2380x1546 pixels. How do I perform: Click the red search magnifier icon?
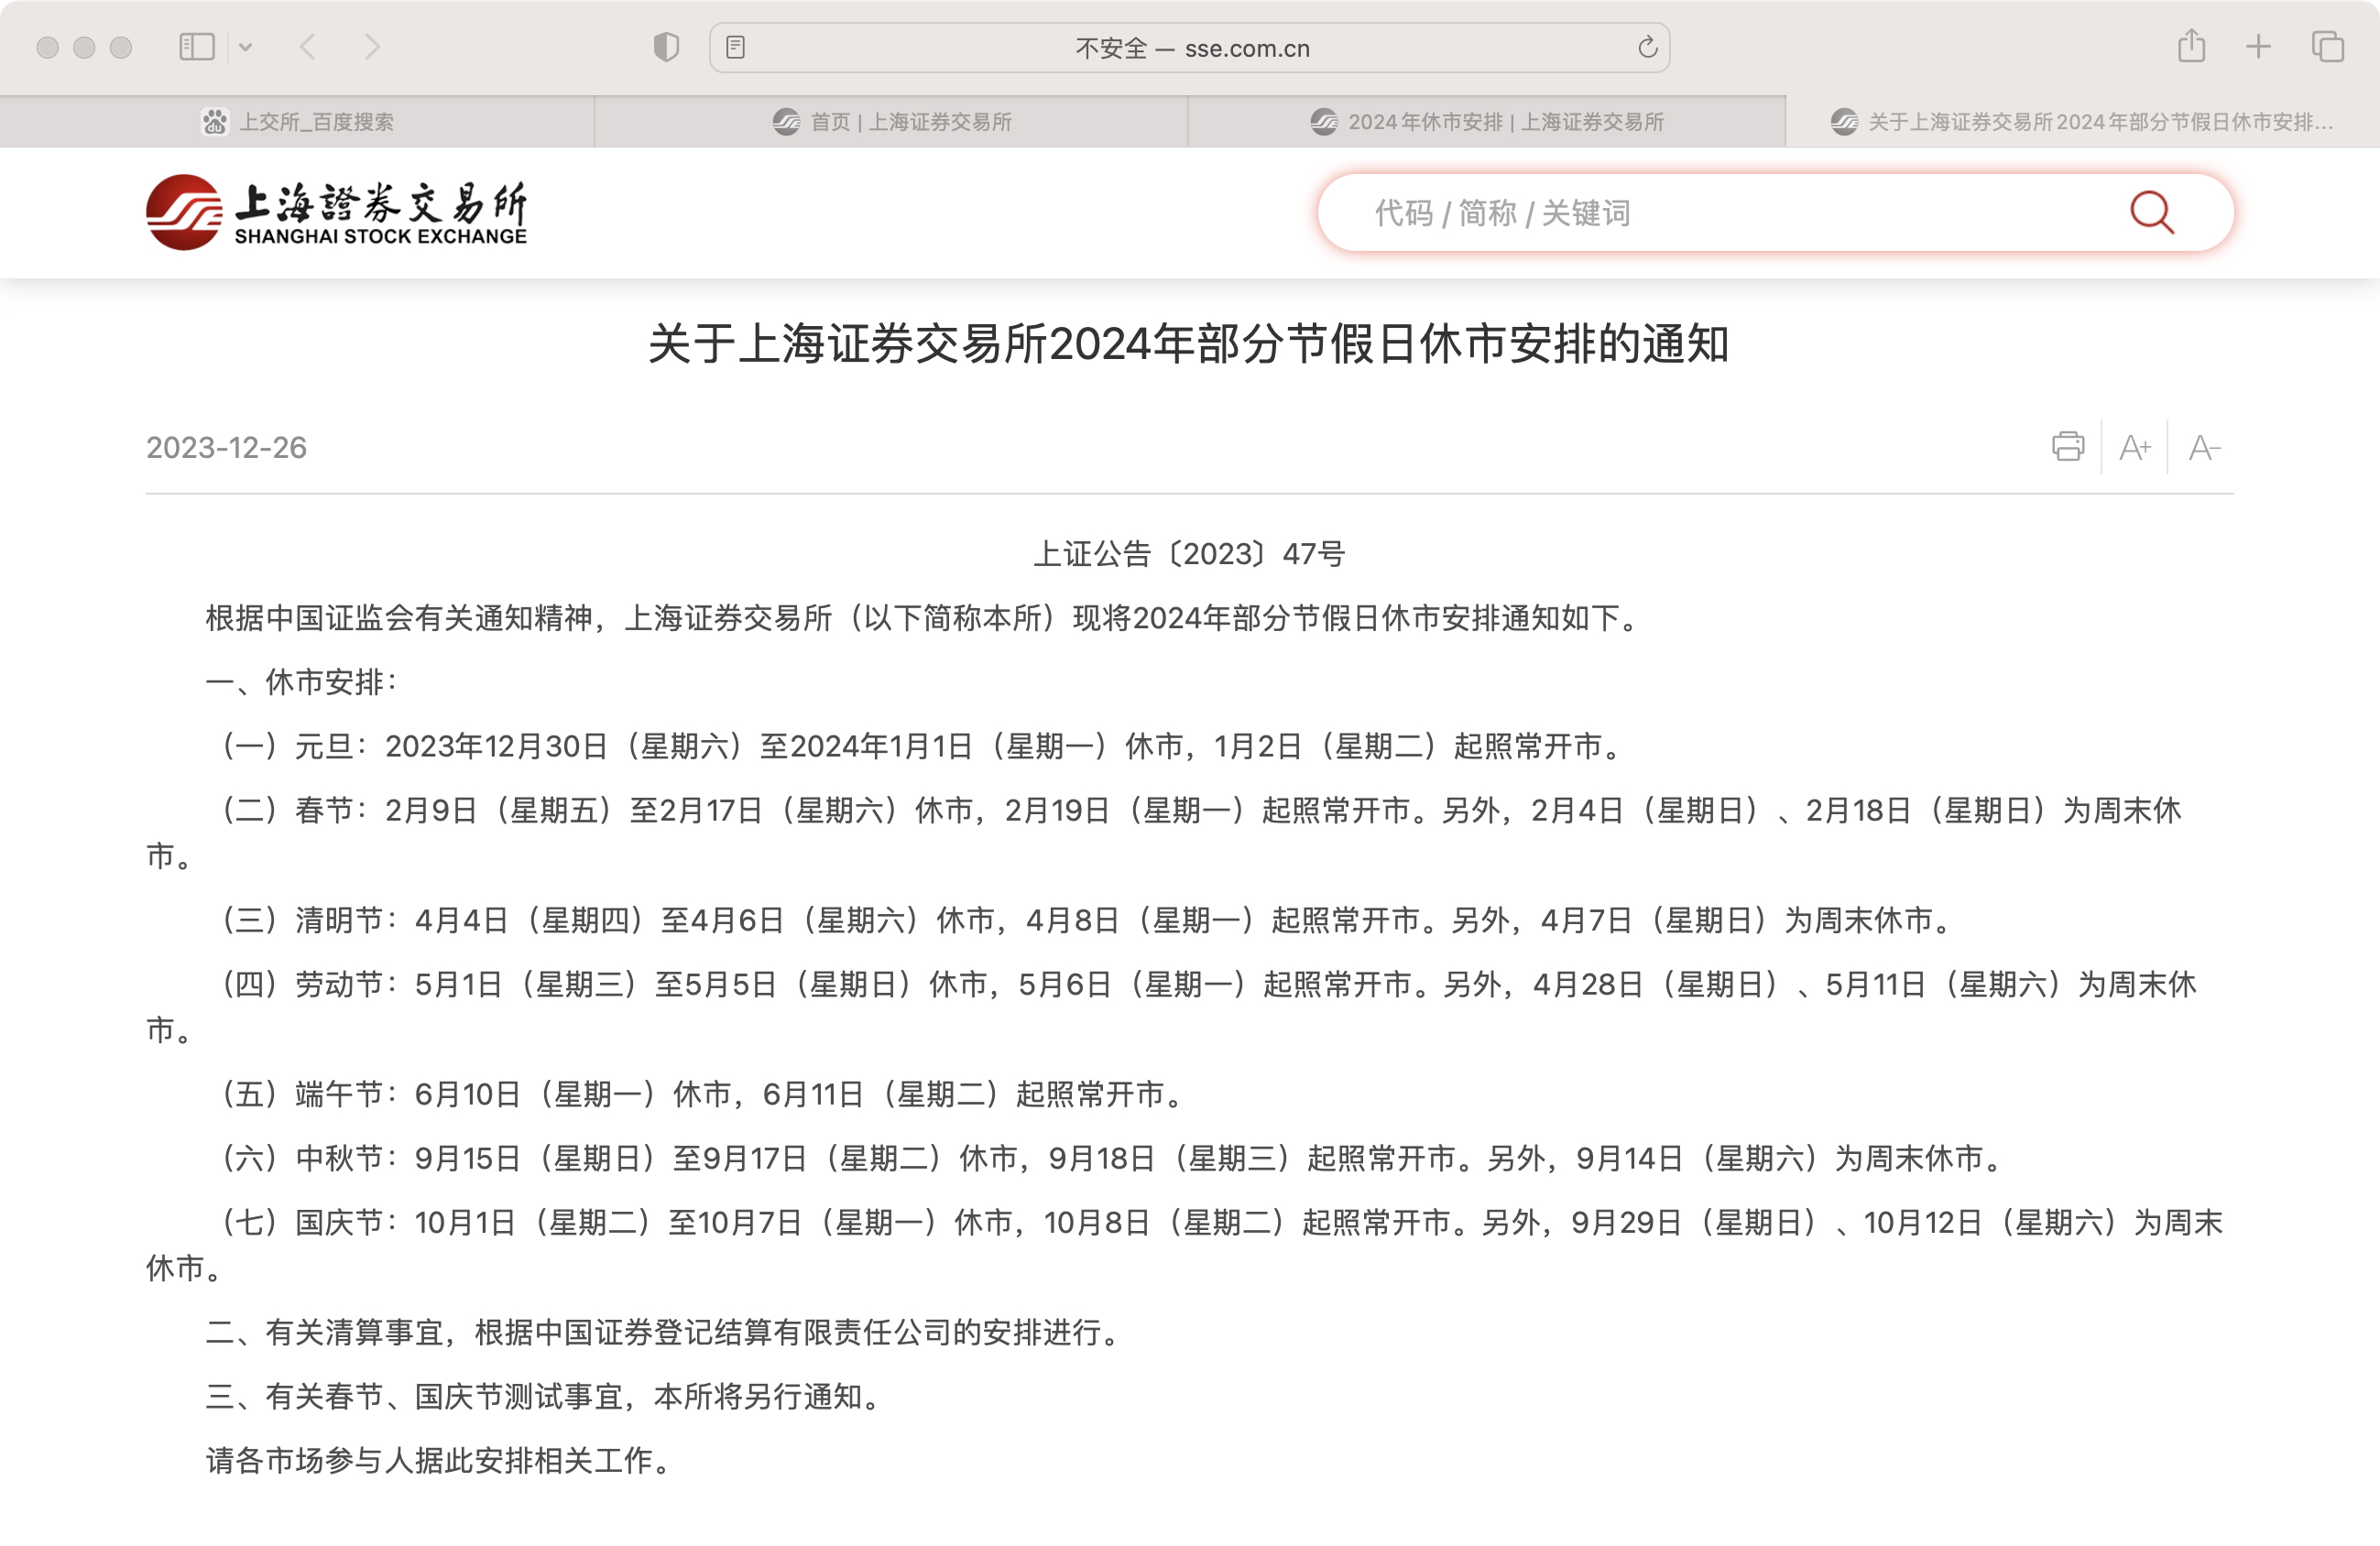pos(2151,212)
